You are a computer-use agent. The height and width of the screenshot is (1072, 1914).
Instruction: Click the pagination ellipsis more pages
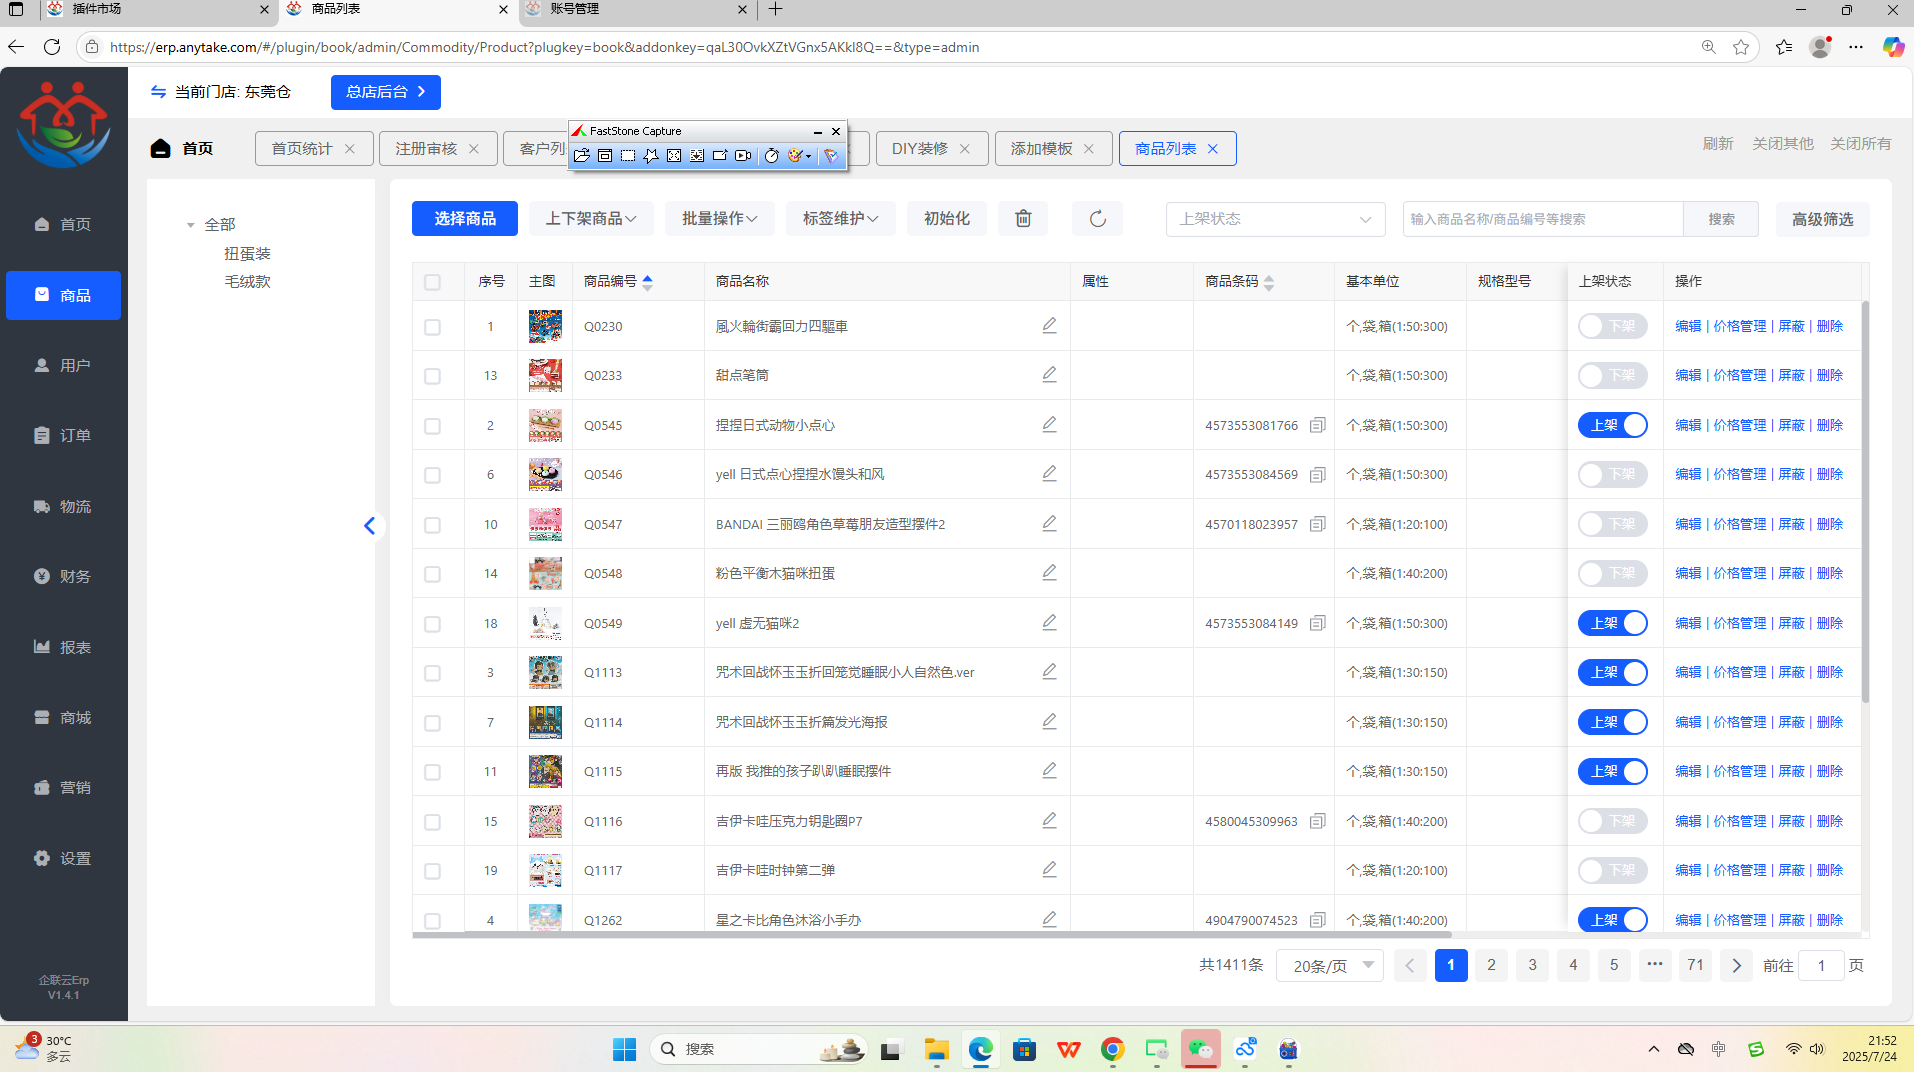pyautogui.click(x=1655, y=965)
